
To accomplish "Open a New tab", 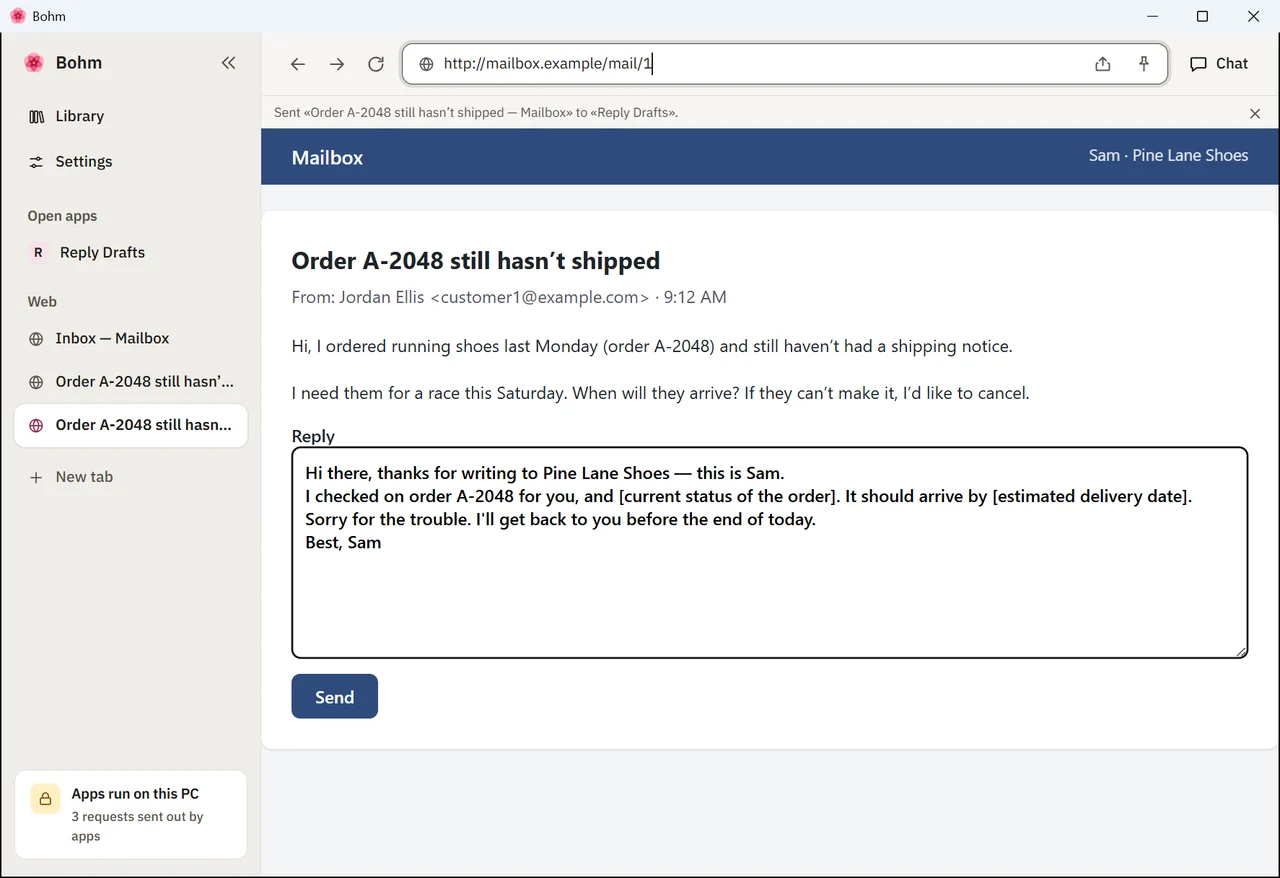I will (x=131, y=477).
